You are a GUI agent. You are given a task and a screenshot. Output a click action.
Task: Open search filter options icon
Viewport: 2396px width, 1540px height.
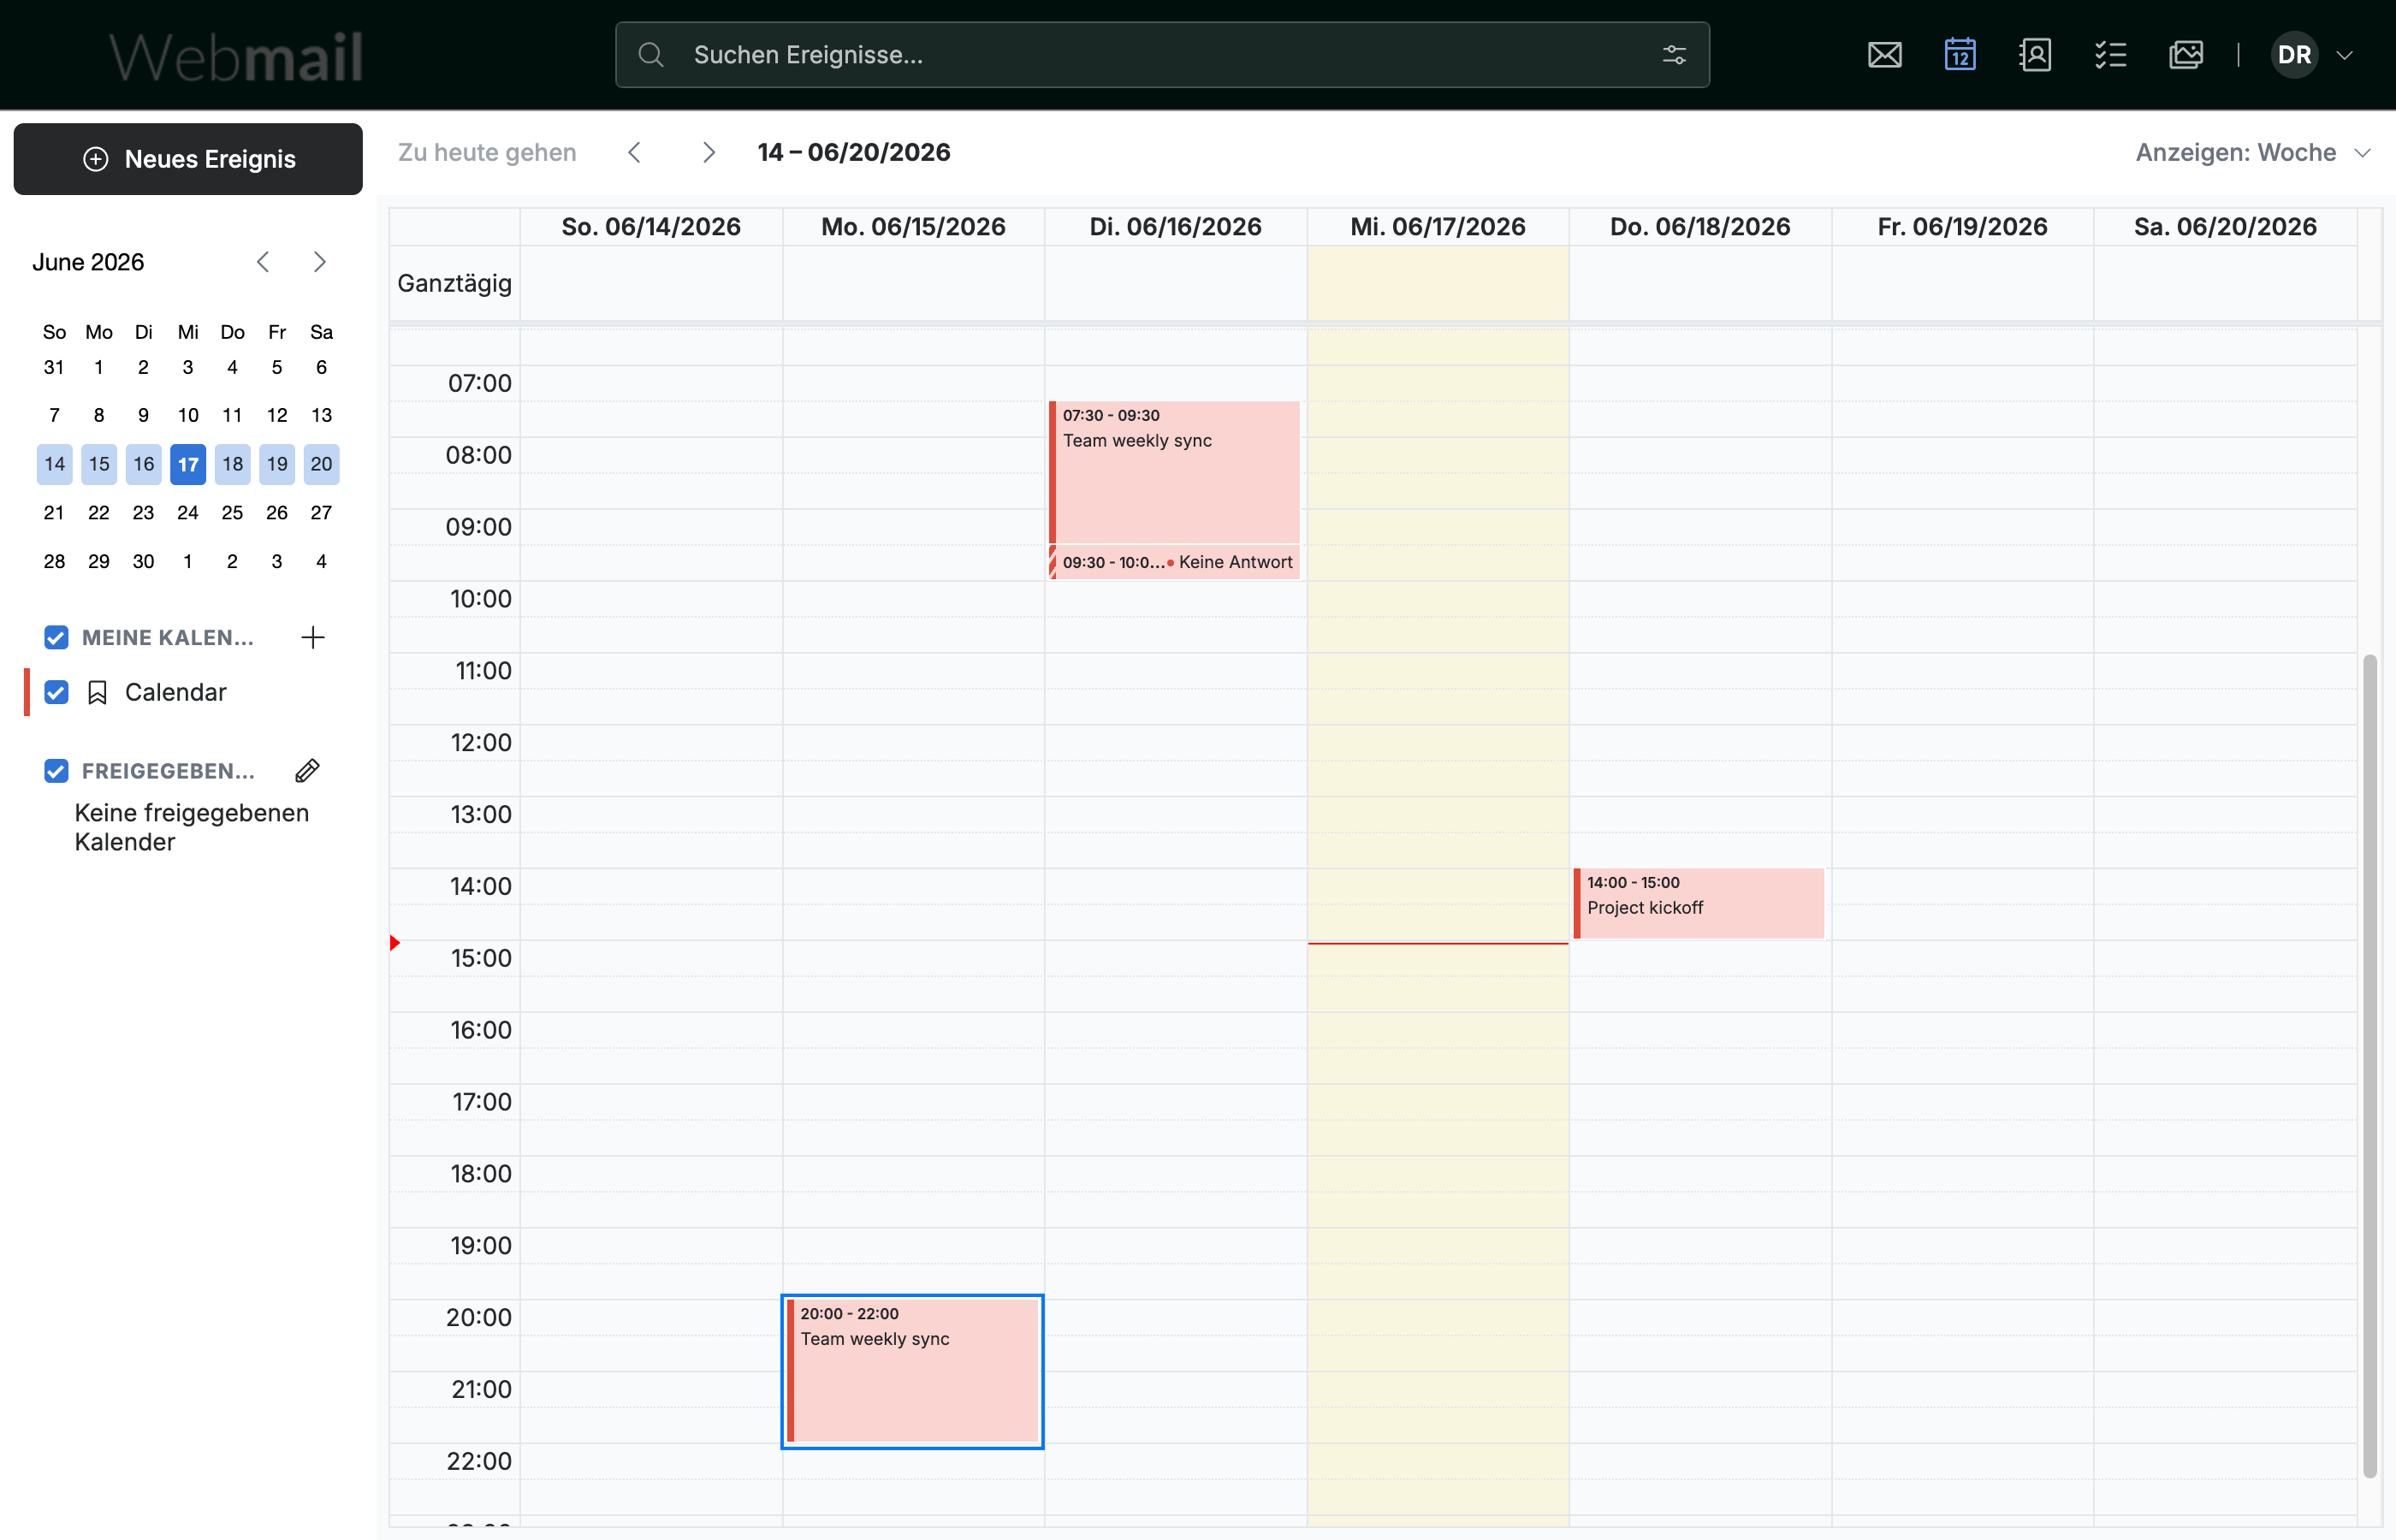point(1674,55)
